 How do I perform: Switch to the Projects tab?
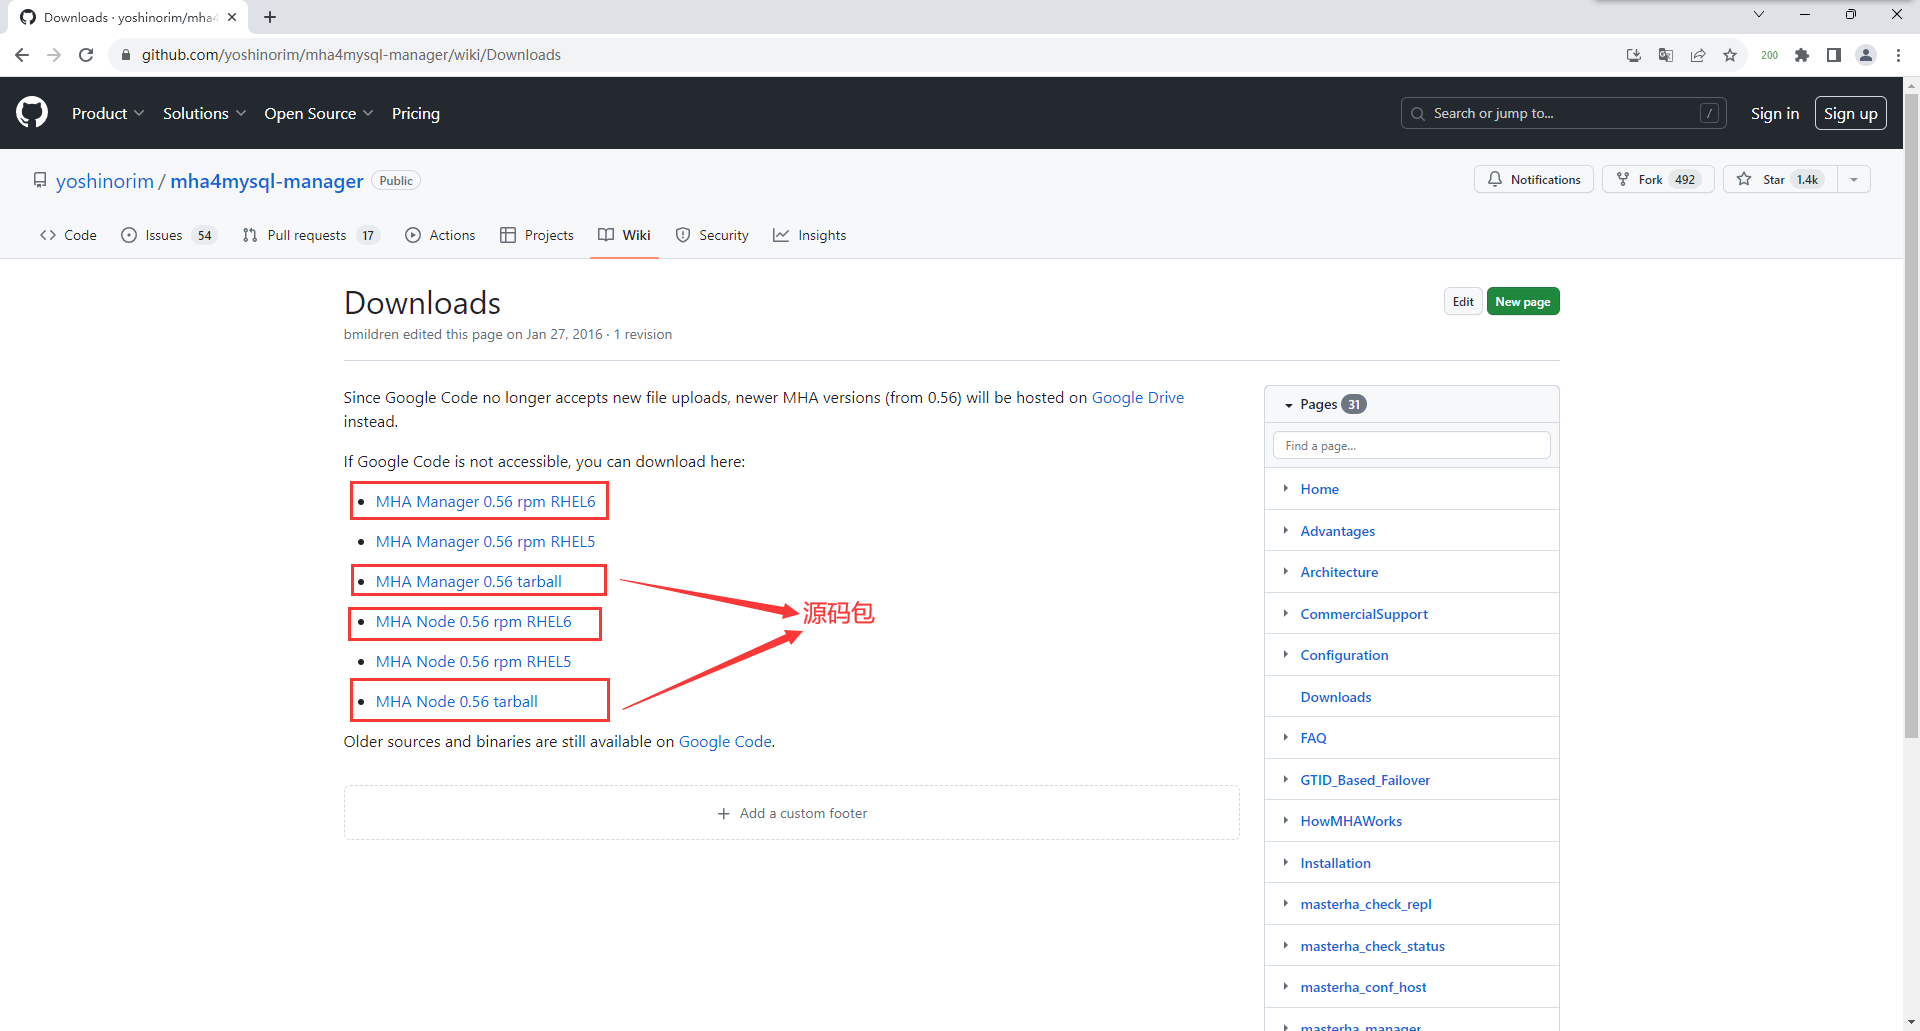537,235
